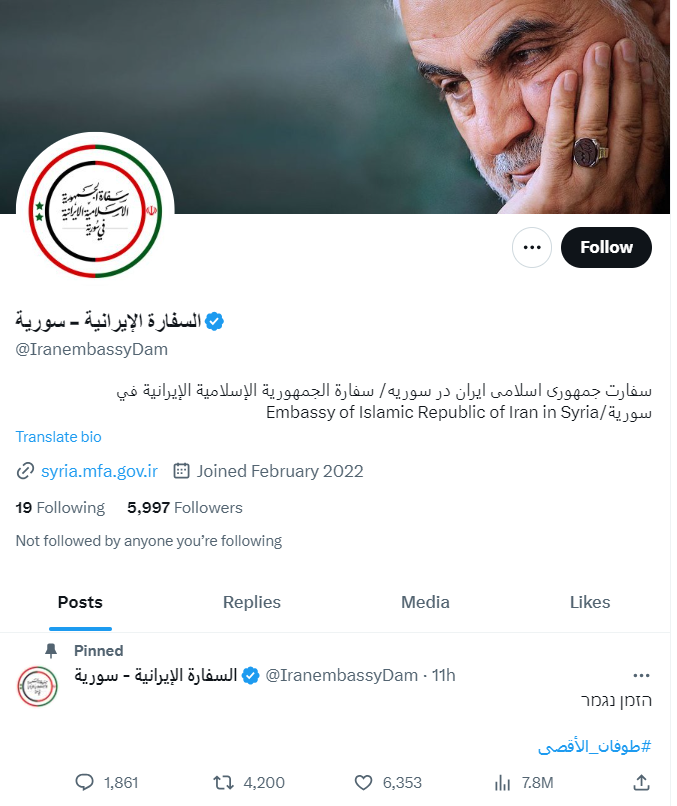Click Translate bio
677x806 pixels.
tap(59, 436)
